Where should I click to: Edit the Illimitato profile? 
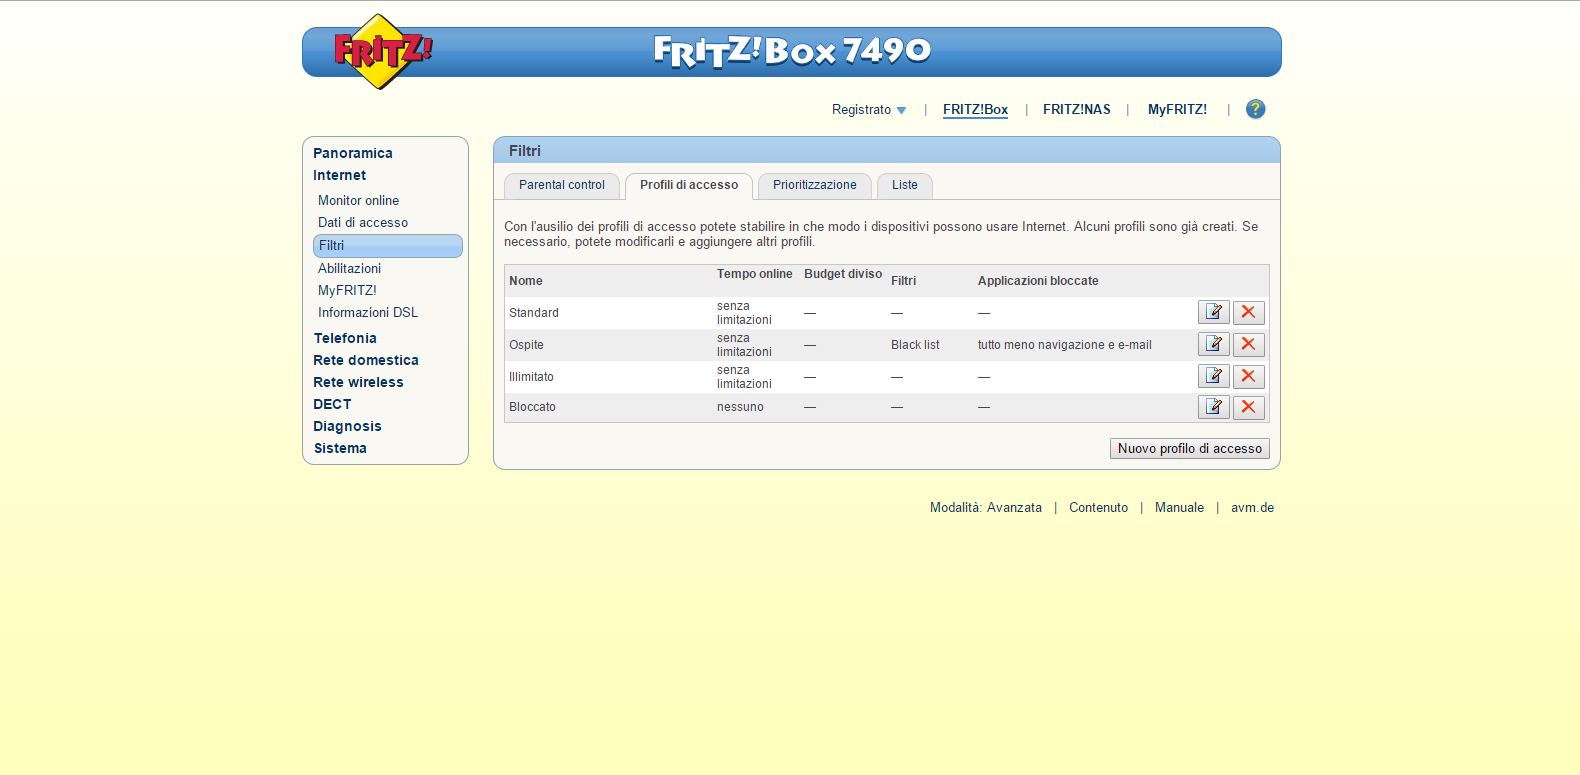coord(1213,376)
